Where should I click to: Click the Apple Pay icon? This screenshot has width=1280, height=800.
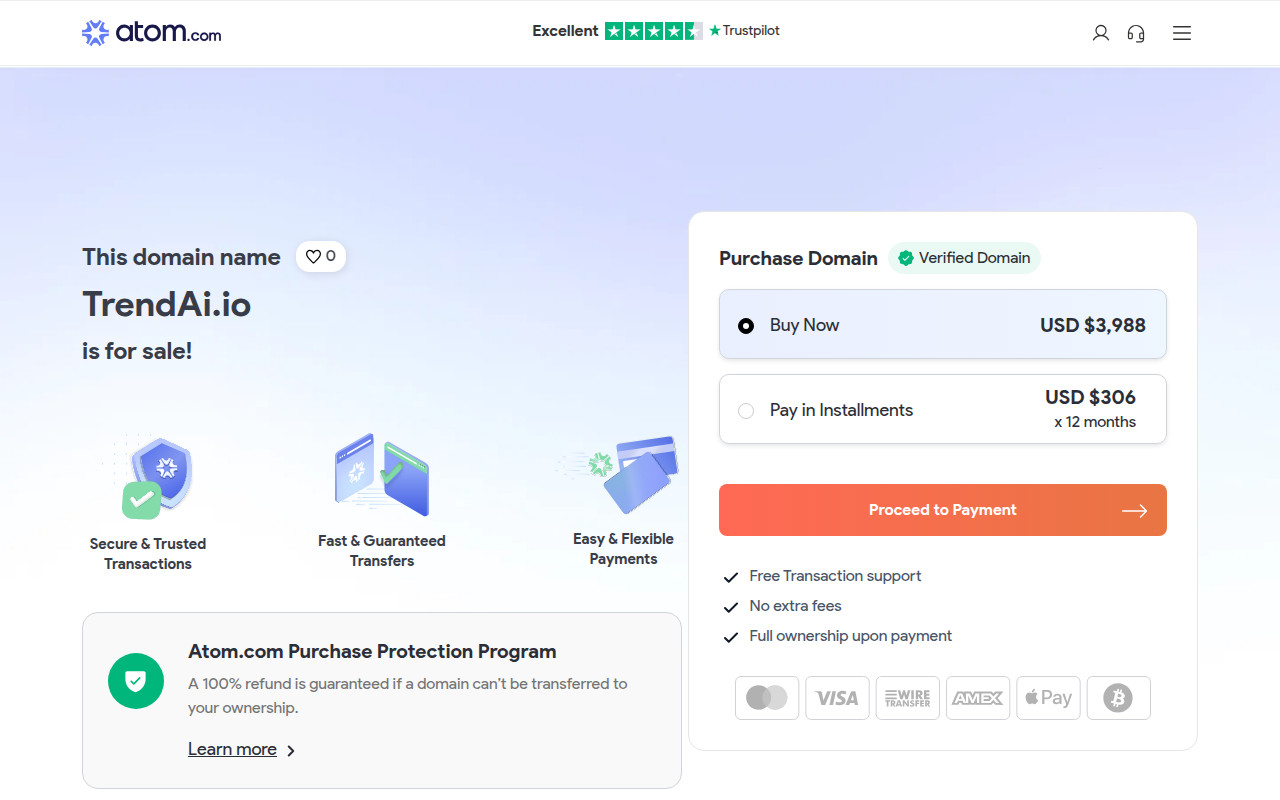tap(1048, 698)
